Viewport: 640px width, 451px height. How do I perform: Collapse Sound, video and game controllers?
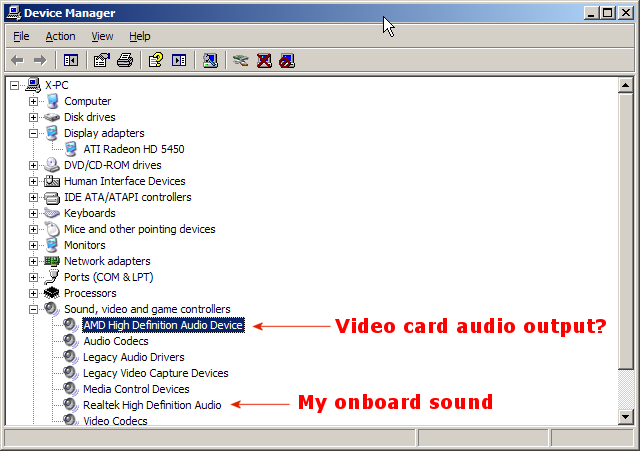pos(34,309)
